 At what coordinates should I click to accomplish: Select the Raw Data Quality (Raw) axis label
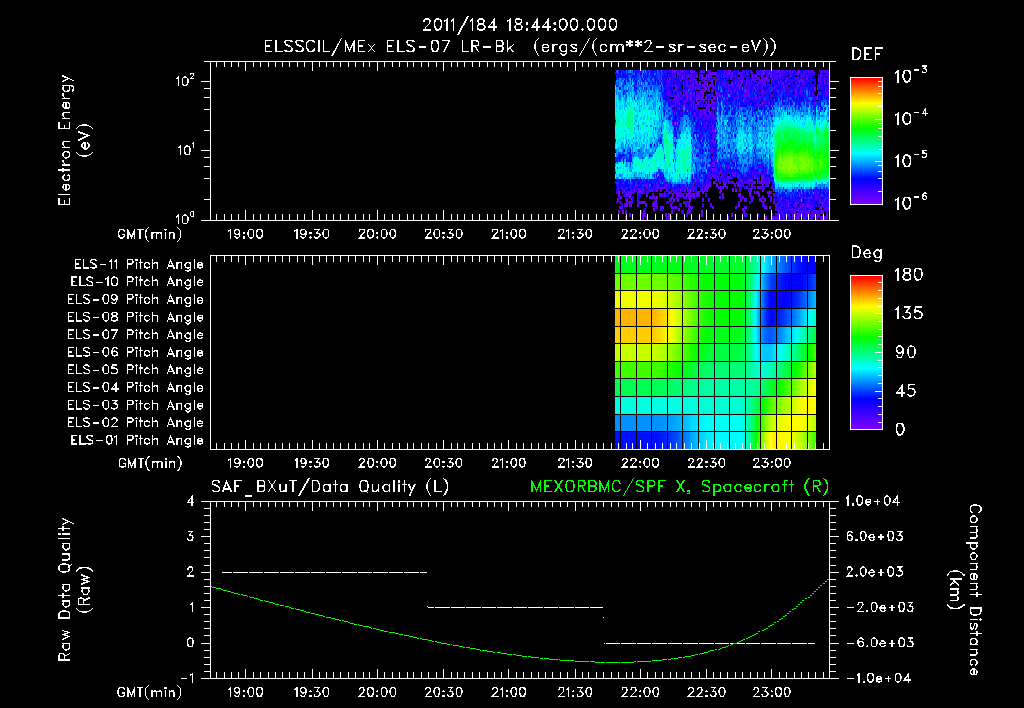[x=74, y=590]
